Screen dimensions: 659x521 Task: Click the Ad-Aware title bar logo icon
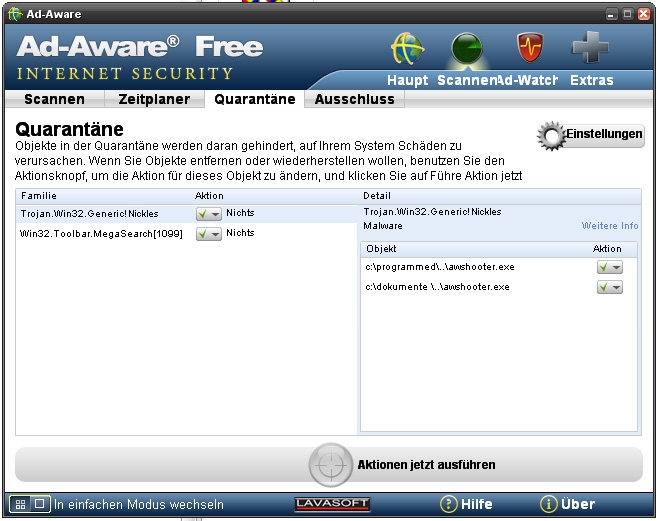[x=15, y=14]
